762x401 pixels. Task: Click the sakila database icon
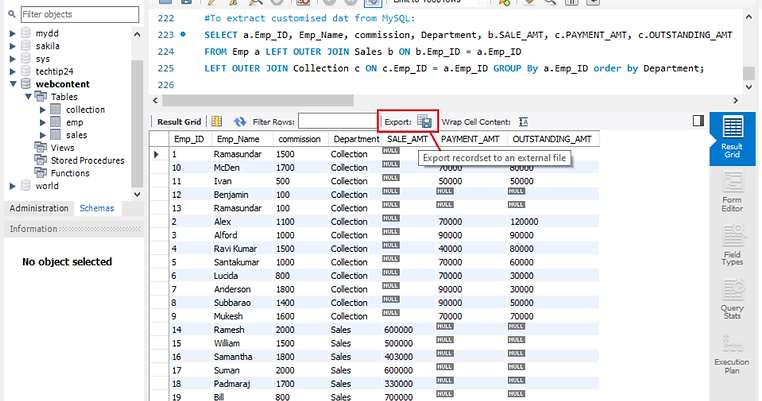point(26,46)
